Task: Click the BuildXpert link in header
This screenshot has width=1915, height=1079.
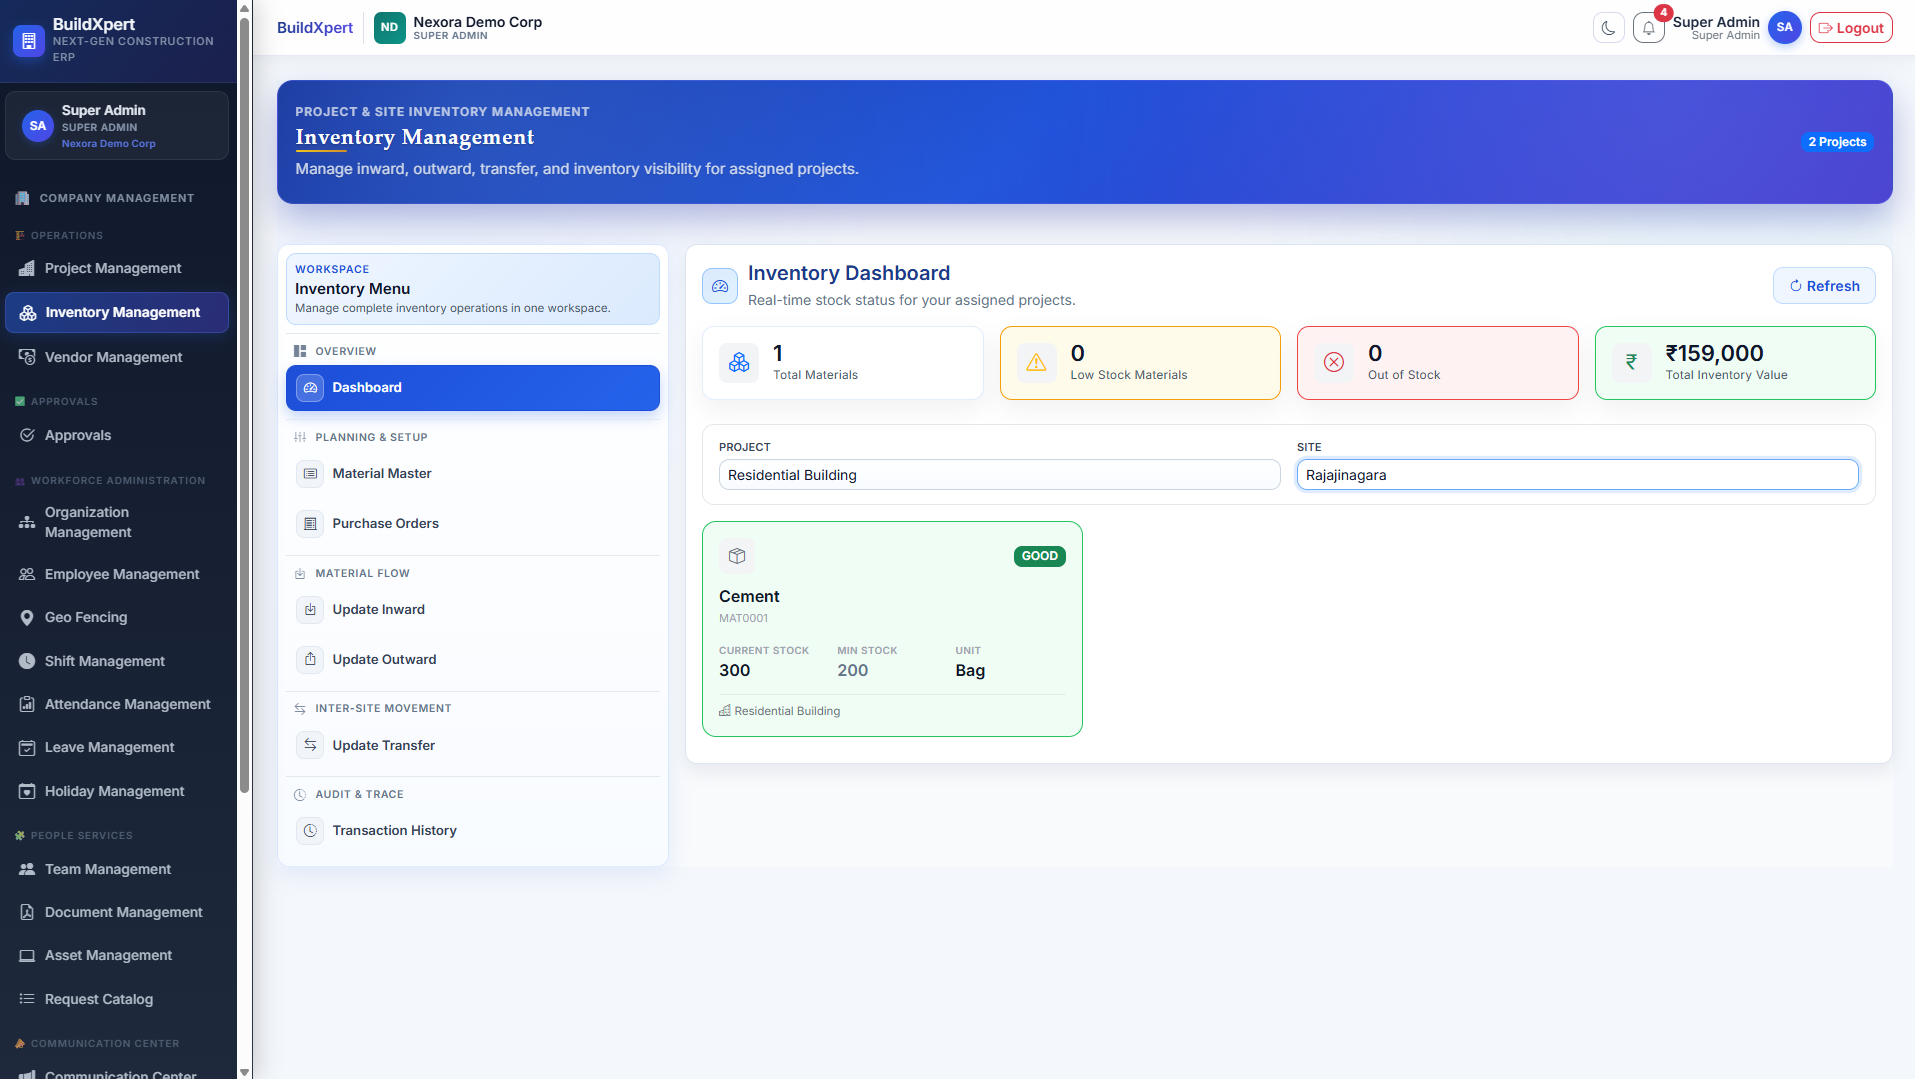Action: pyautogui.click(x=315, y=28)
